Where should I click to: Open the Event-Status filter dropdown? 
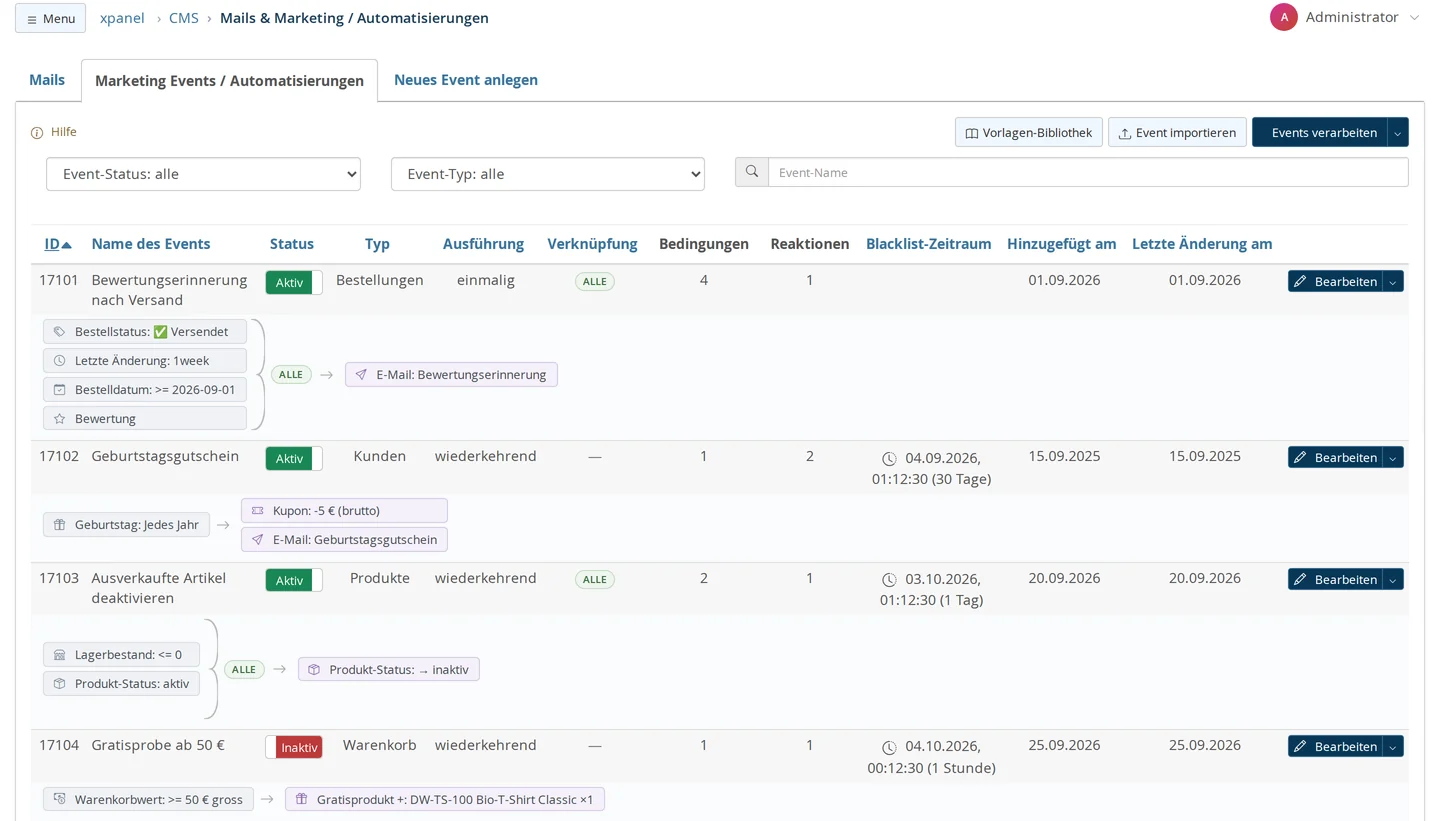pos(203,174)
